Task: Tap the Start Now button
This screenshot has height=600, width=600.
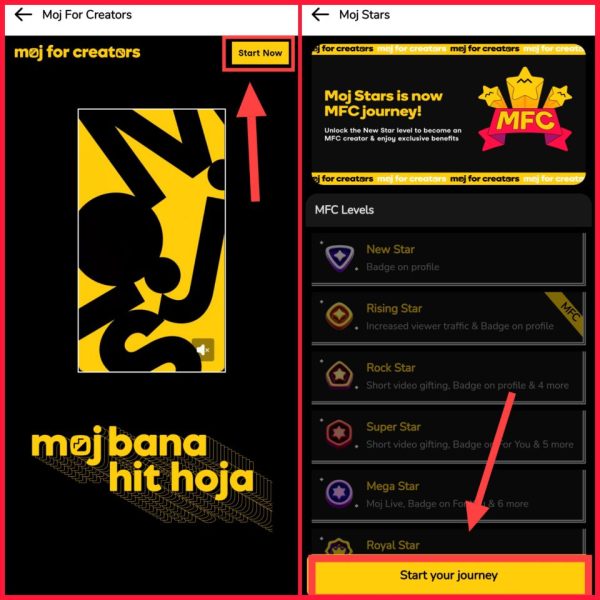Action: point(260,53)
